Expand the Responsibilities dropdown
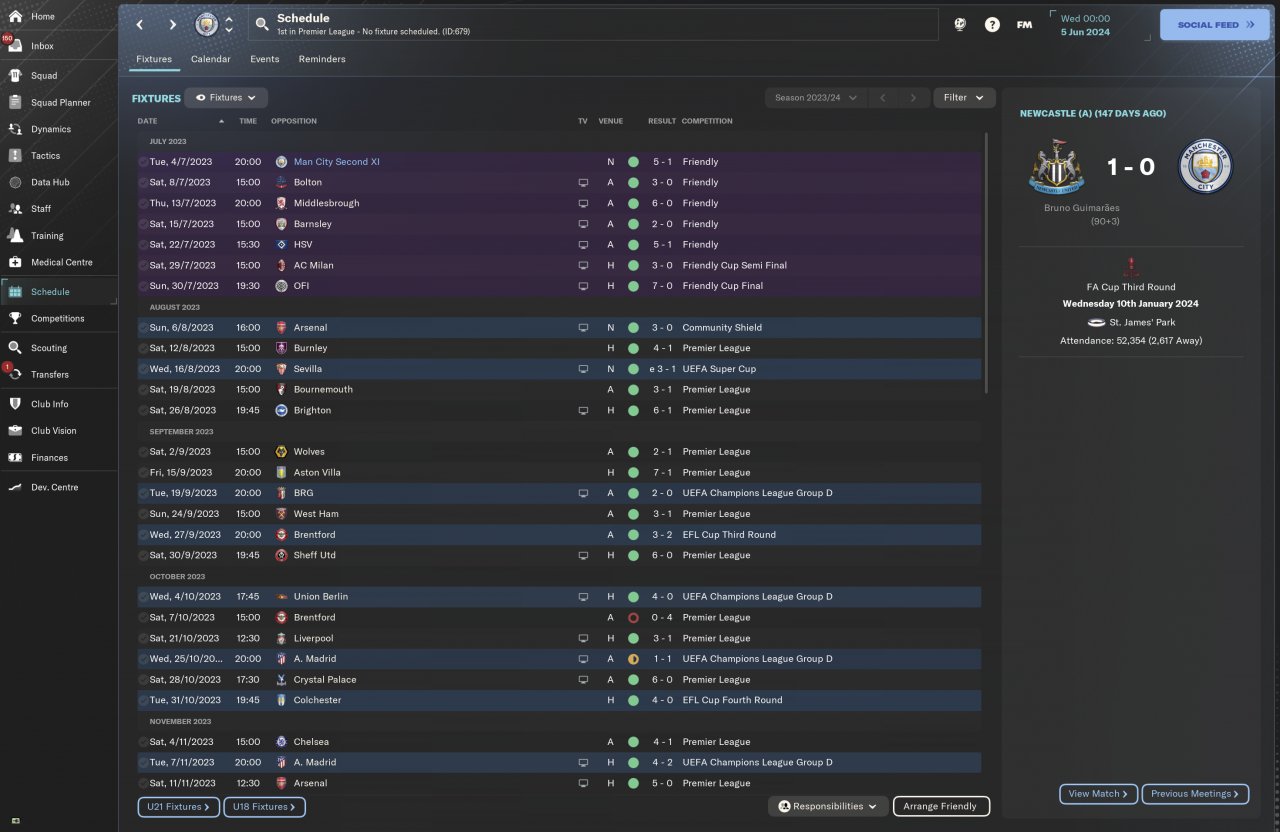The height and width of the screenshot is (832, 1280). [828, 806]
